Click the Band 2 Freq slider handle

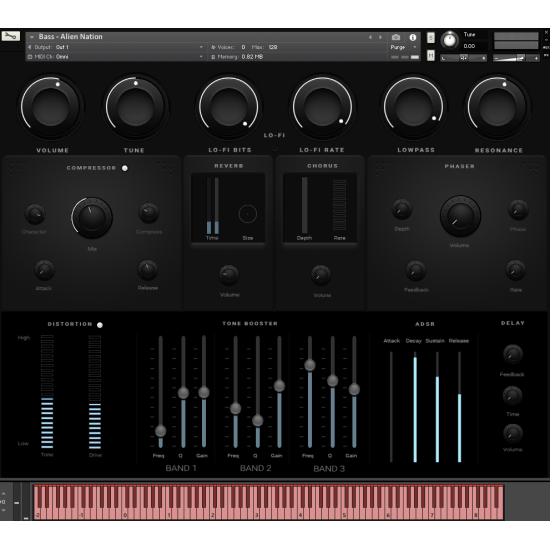click(x=235, y=408)
